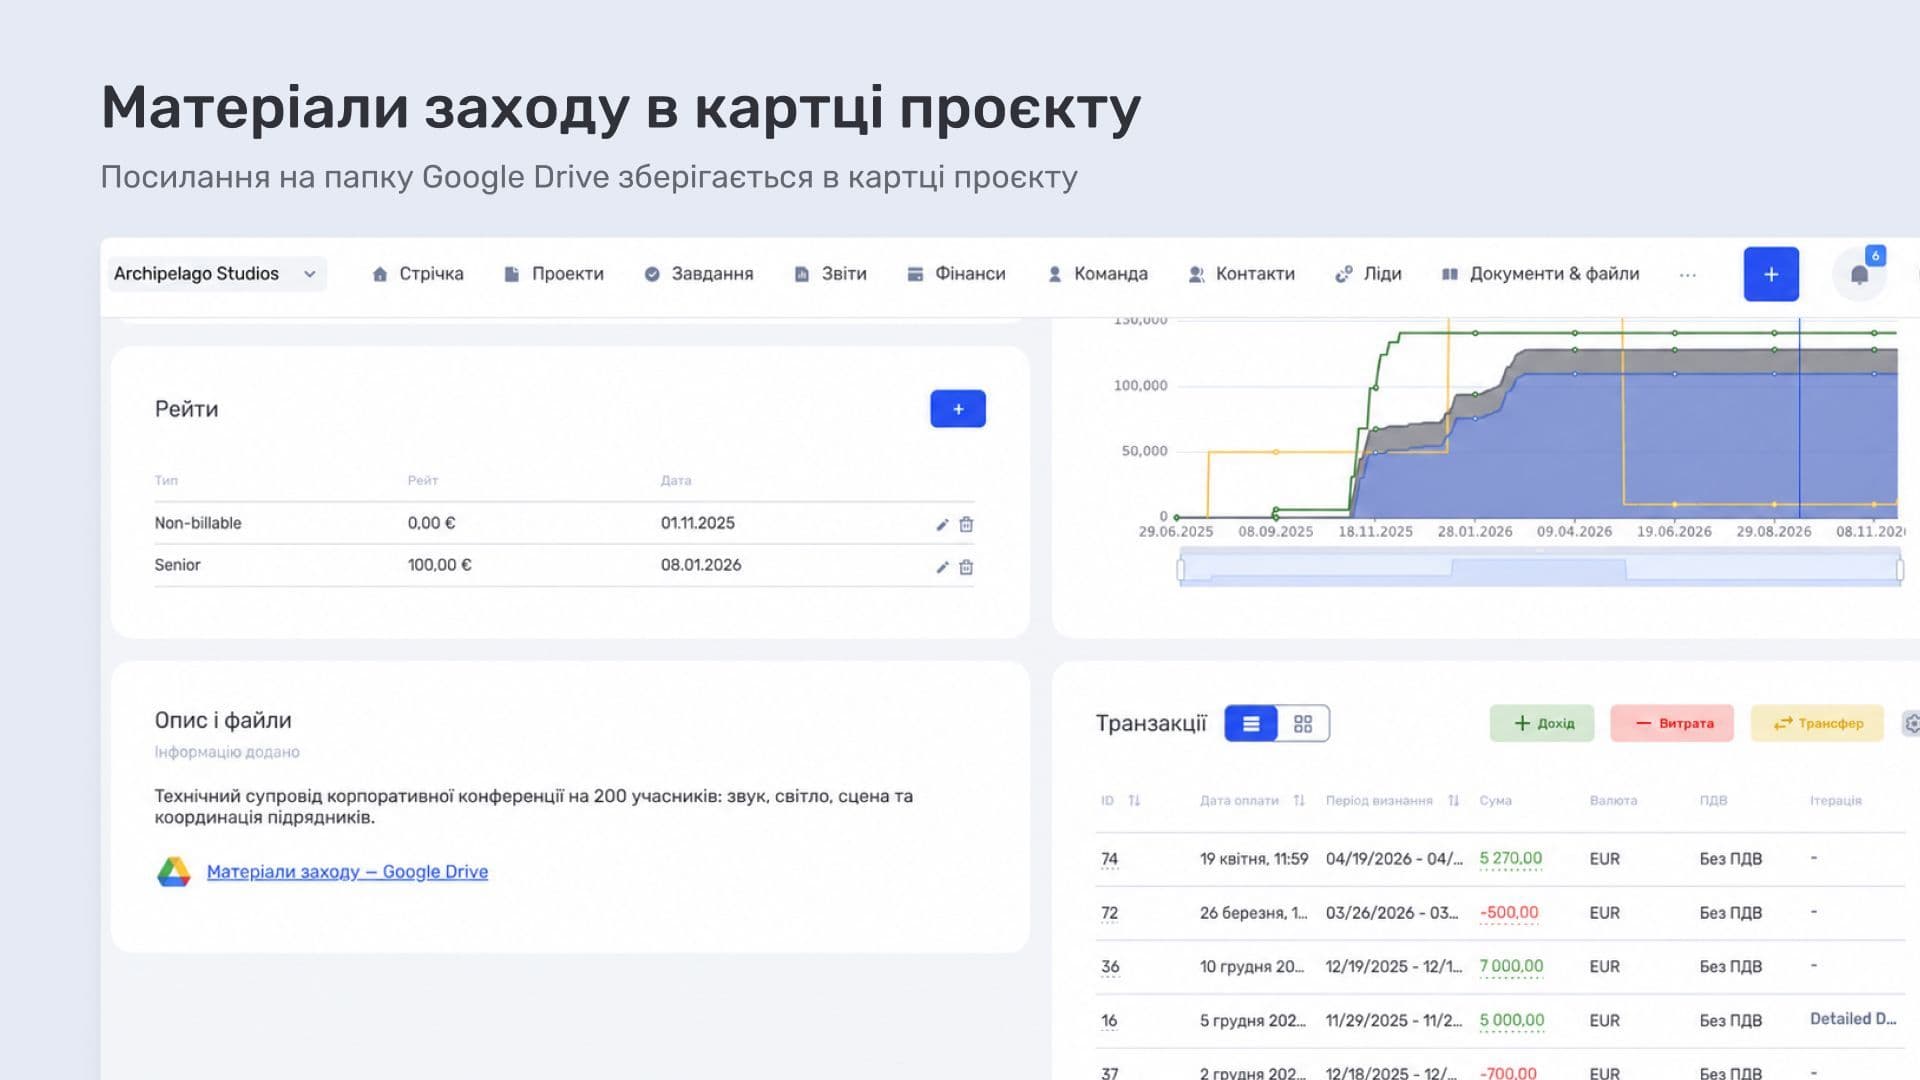Screen dimensions: 1920x1080
Task: Sort transactions by the ID column arrows
Action: click(x=1134, y=801)
